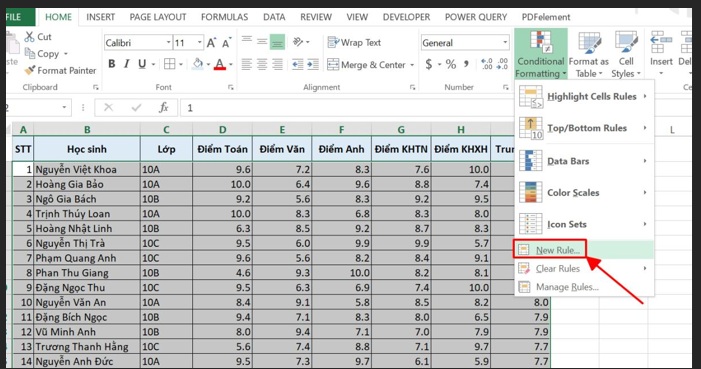This screenshot has width=701, height=369.
Task: Open Conditional Formatting dropdown
Action: (541, 54)
